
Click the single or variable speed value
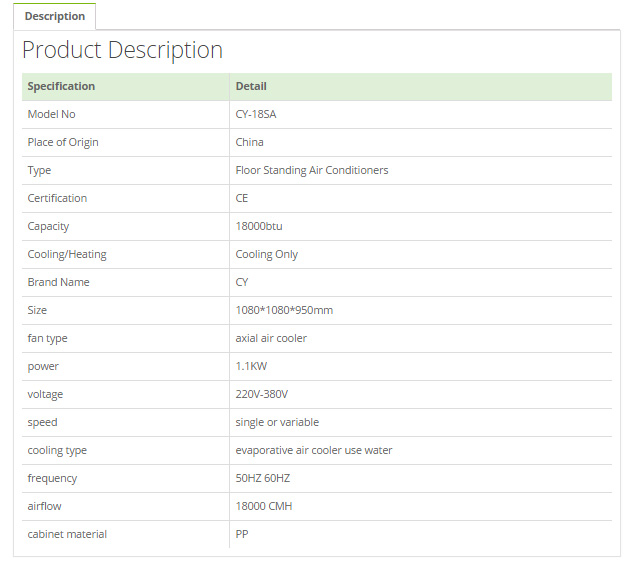pyautogui.click(x=277, y=422)
